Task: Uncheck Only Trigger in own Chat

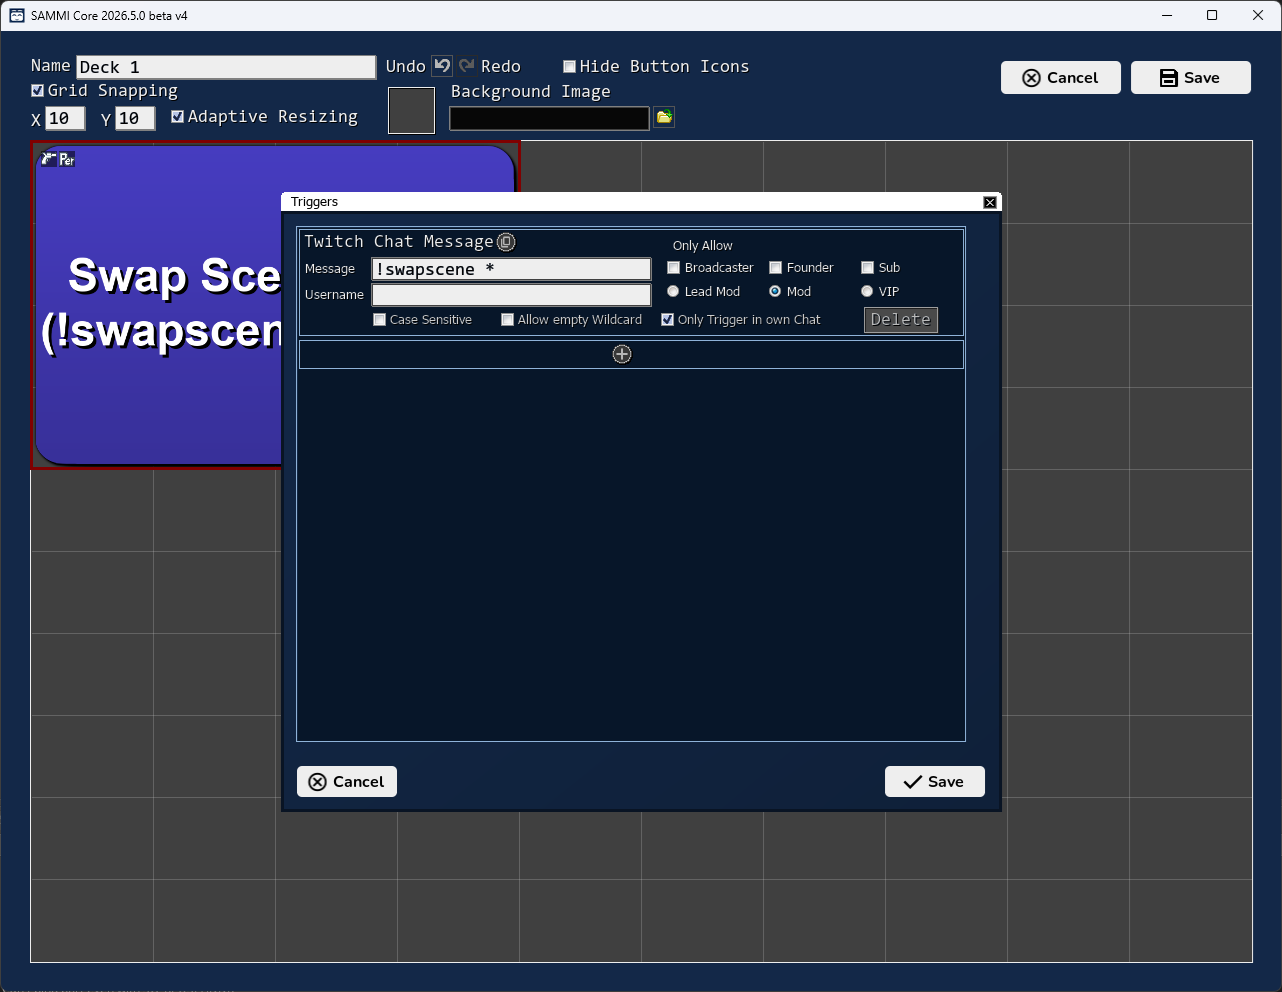Action: (668, 319)
